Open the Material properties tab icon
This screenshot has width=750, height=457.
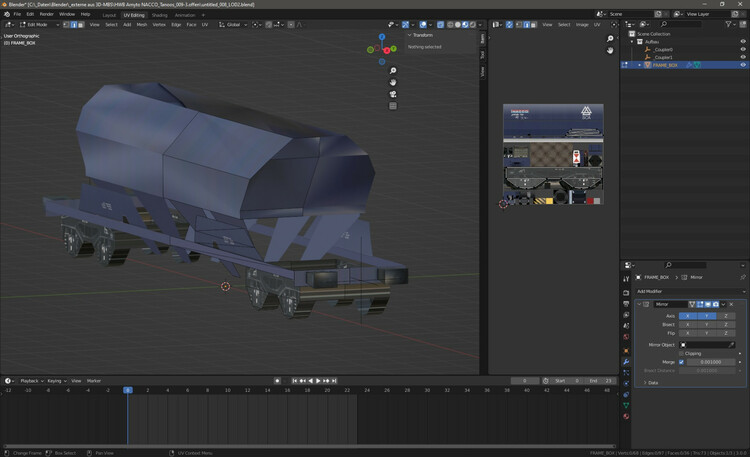coord(626,416)
